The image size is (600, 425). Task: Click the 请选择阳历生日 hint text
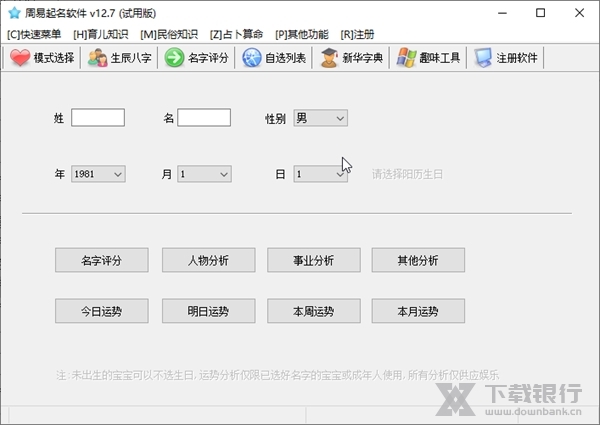coord(407,174)
